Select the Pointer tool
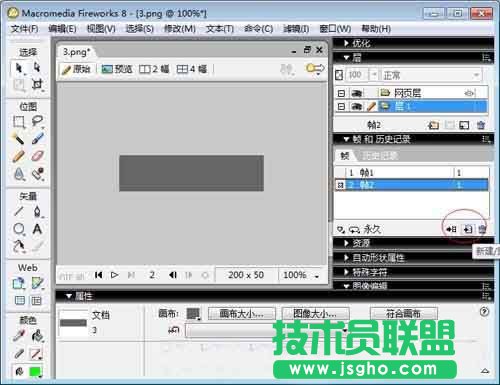Image resolution: width=500 pixels, height=385 pixels. click(x=19, y=68)
